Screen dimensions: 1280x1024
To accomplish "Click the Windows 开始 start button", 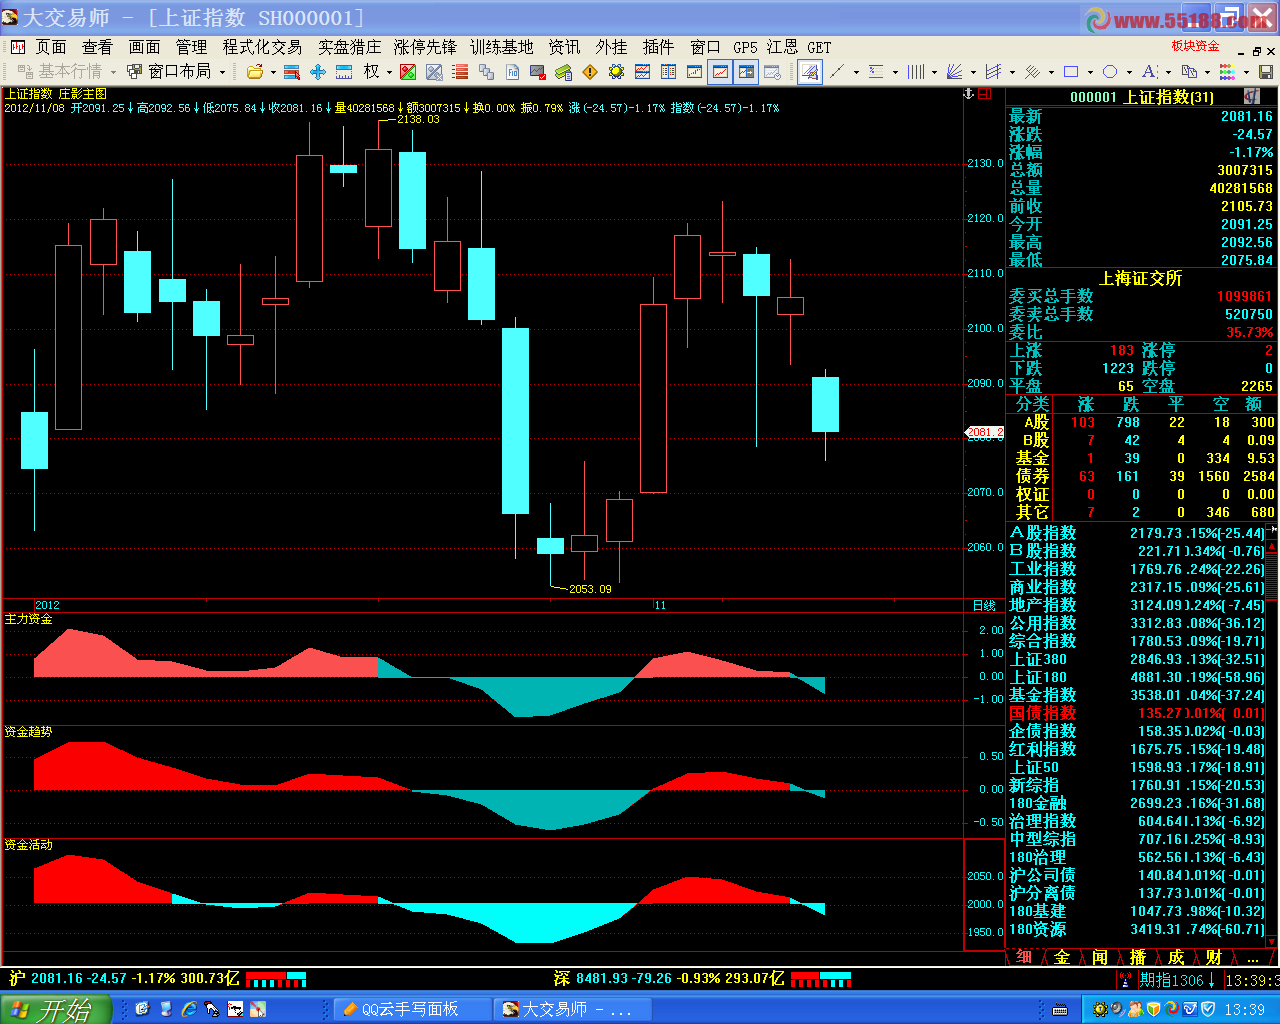I will [54, 1009].
